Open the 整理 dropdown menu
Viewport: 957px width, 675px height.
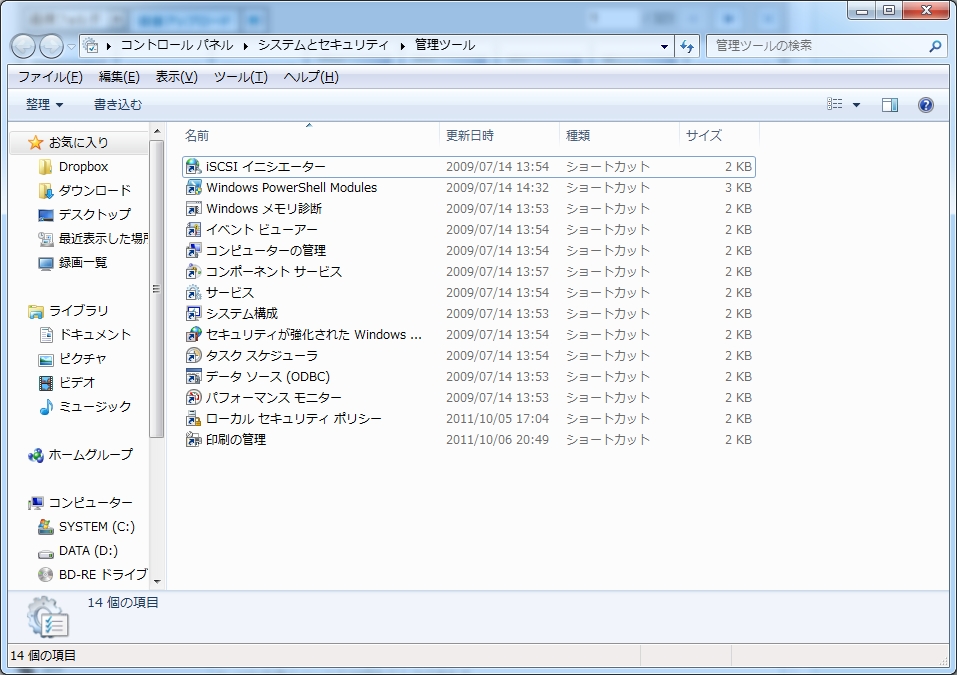pos(44,105)
